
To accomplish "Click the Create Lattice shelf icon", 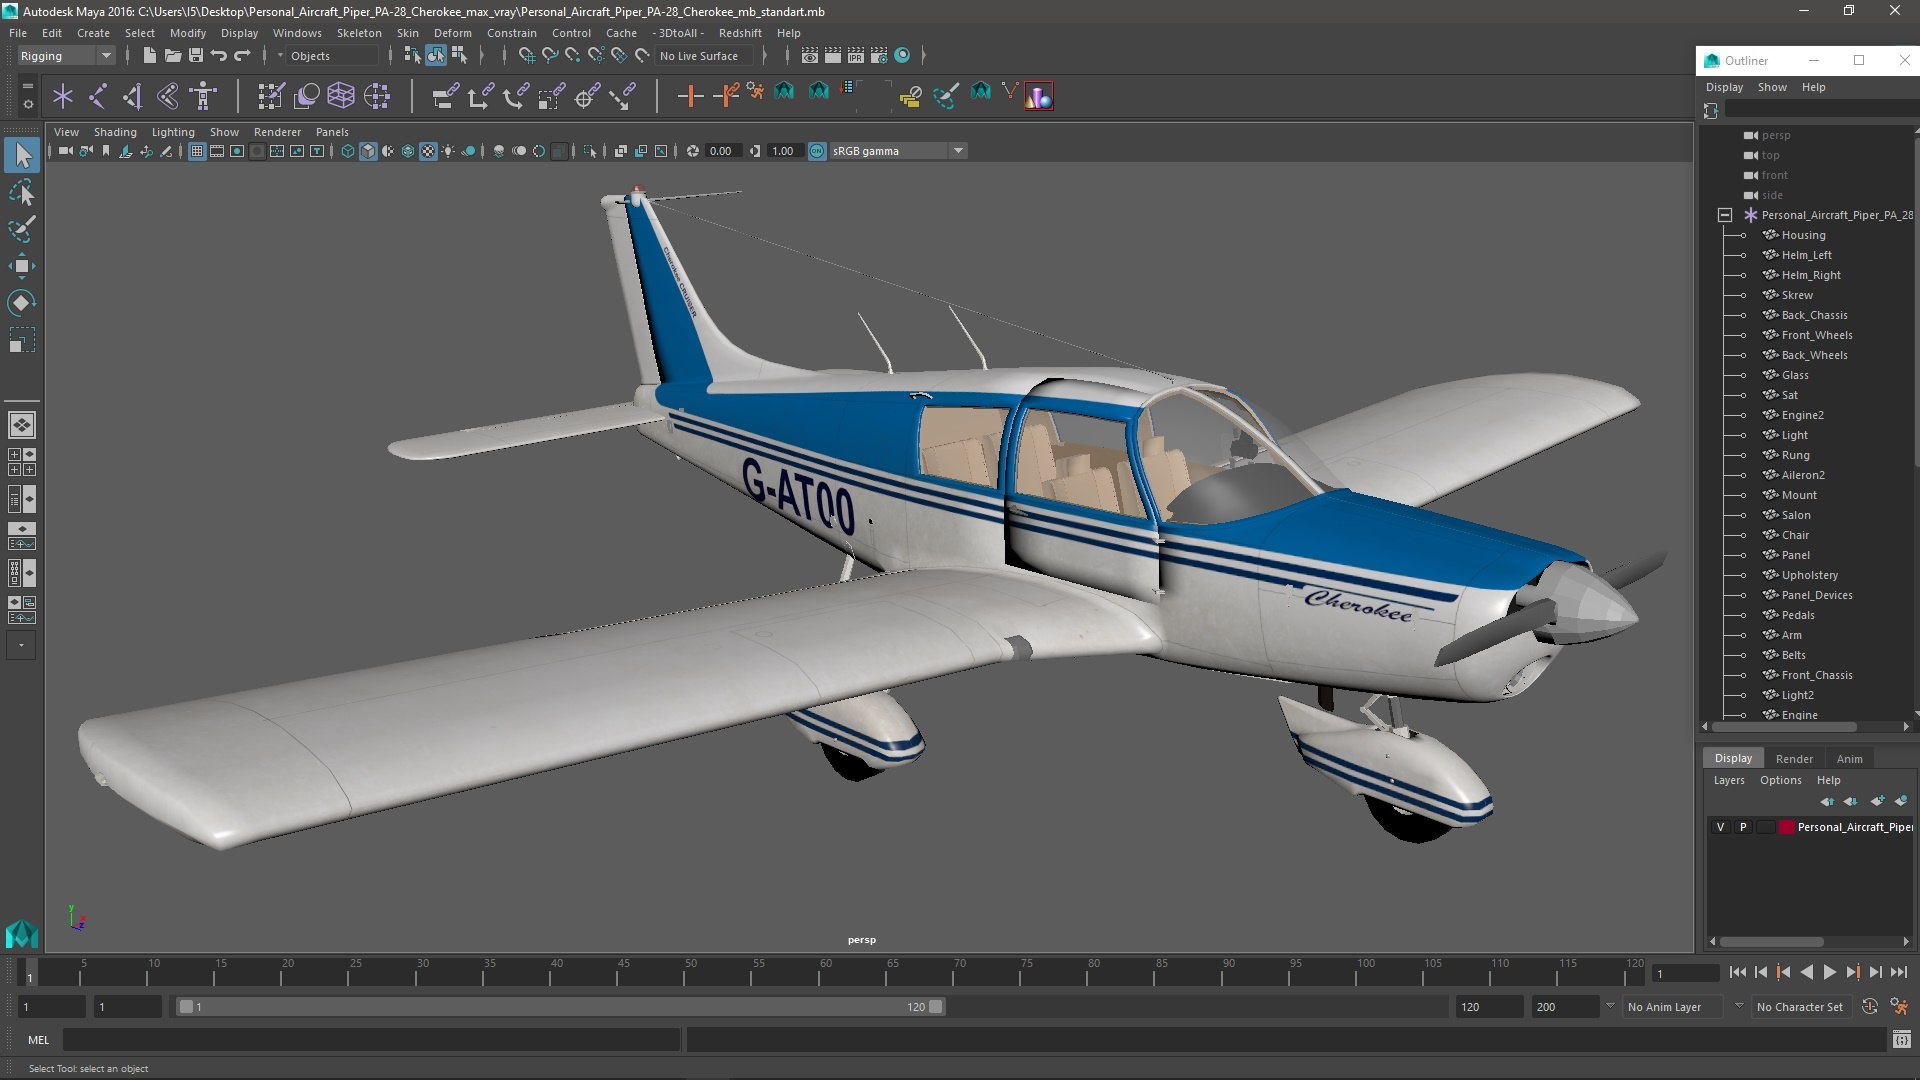I will (x=341, y=96).
